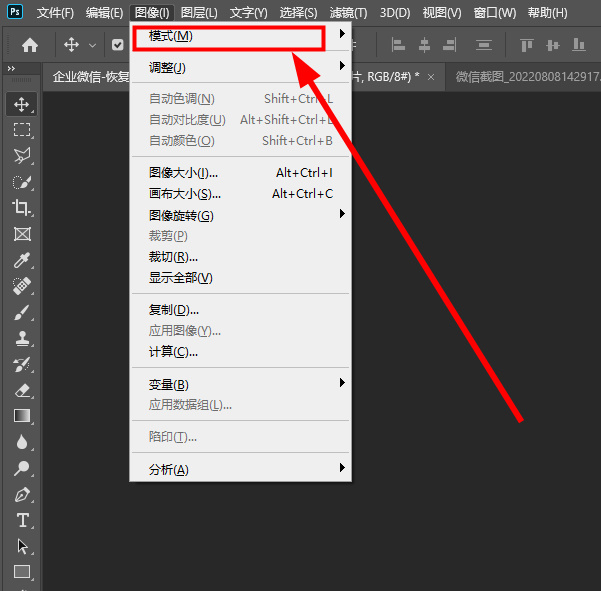The height and width of the screenshot is (591, 601).
Task: Select the History Brush tool
Action: 22,364
